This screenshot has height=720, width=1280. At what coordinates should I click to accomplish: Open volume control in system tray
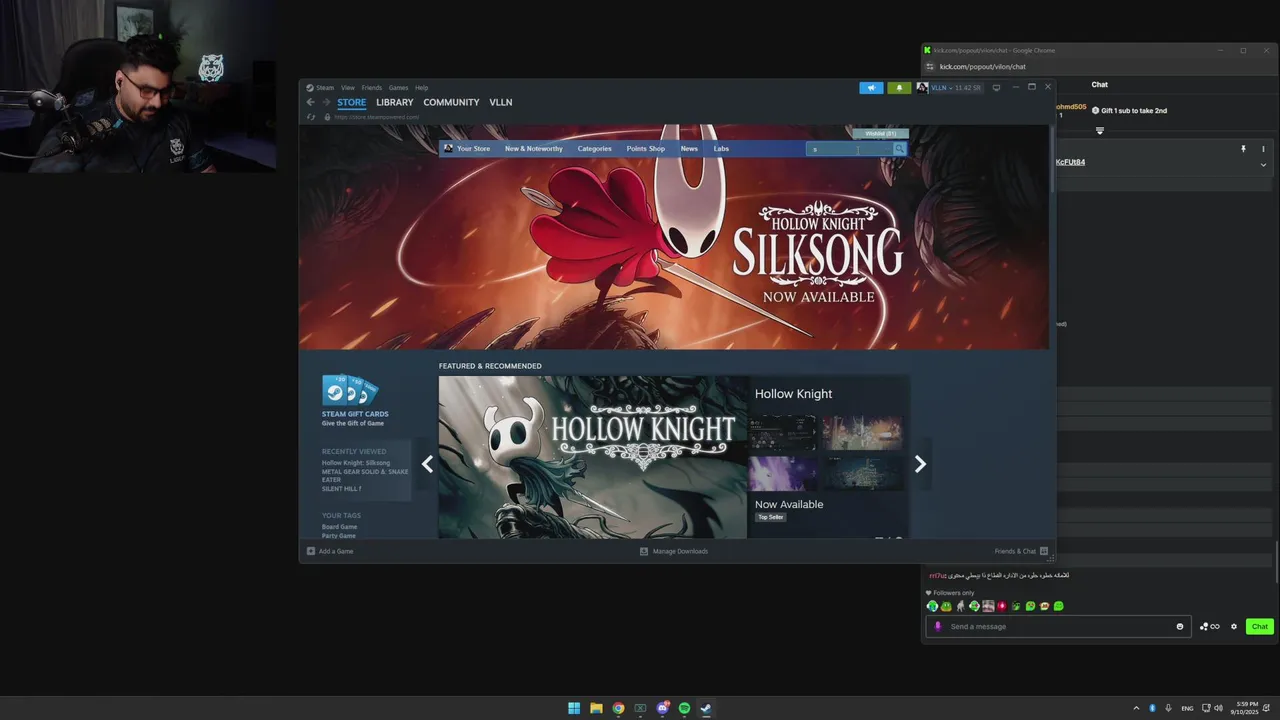pos(1218,708)
